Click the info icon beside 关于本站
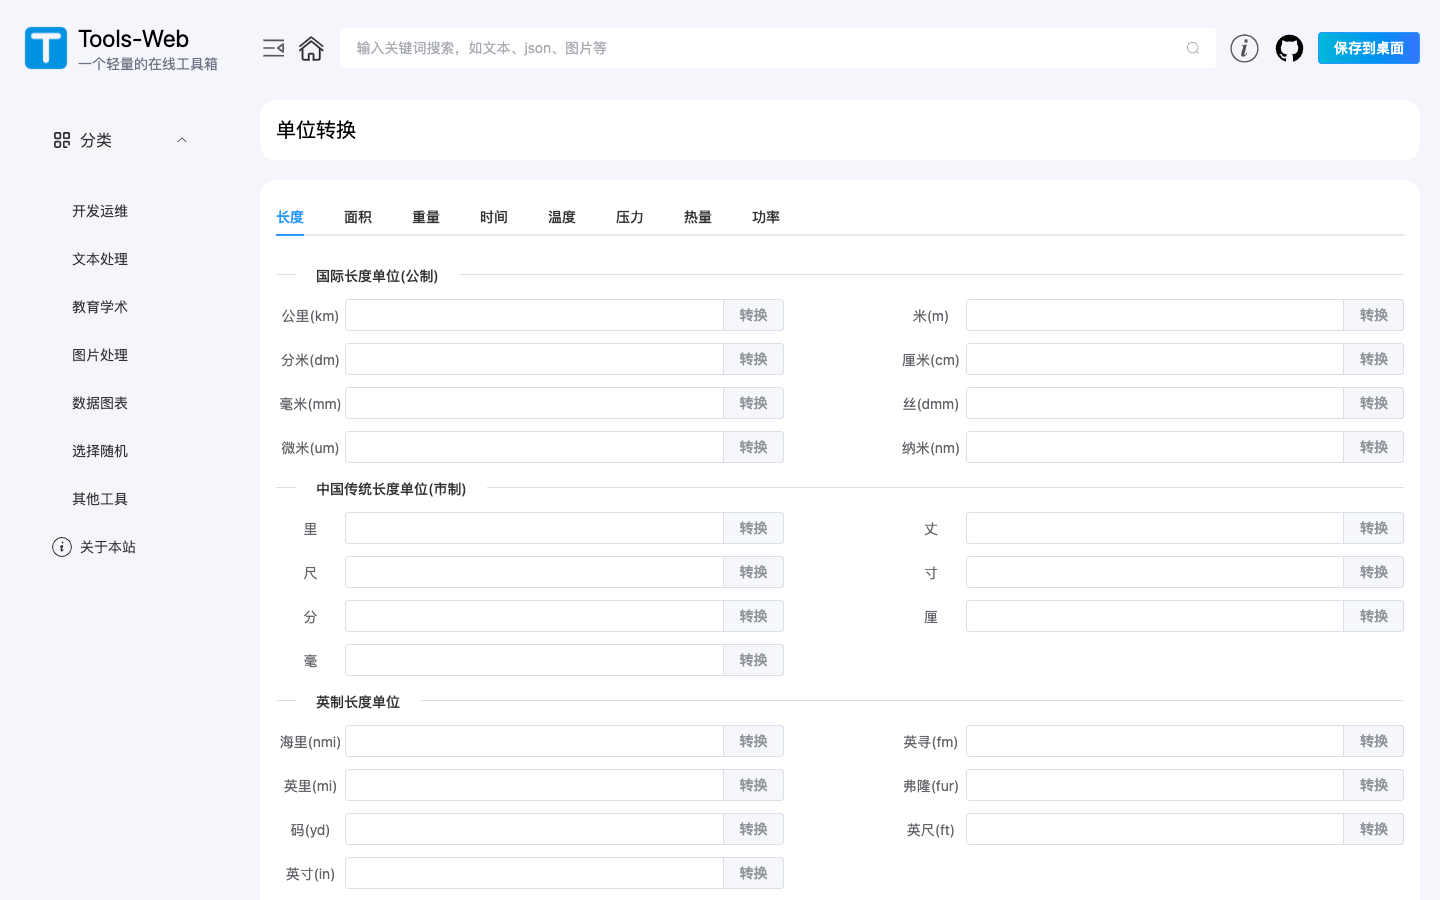Image resolution: width=1440 pixels, height=900 pixels. click(x=61, y=547)
